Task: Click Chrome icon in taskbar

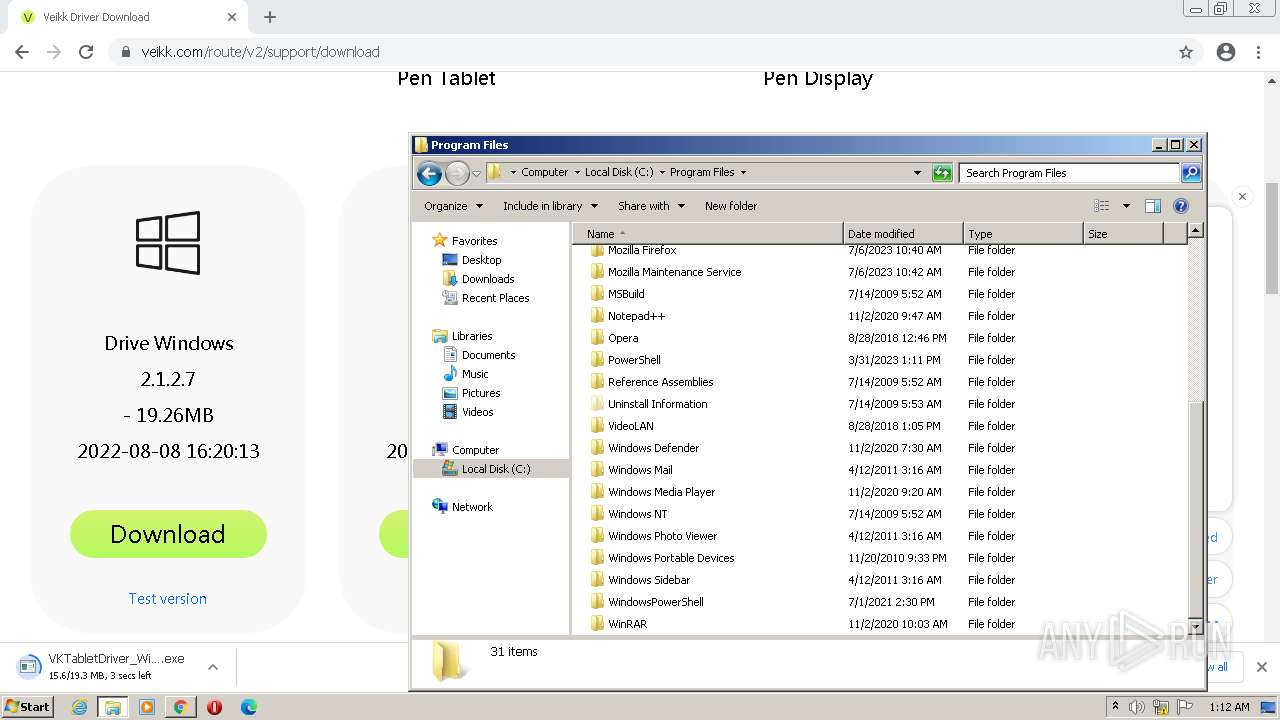Action: pyautogui.click(x=181, y=707)
